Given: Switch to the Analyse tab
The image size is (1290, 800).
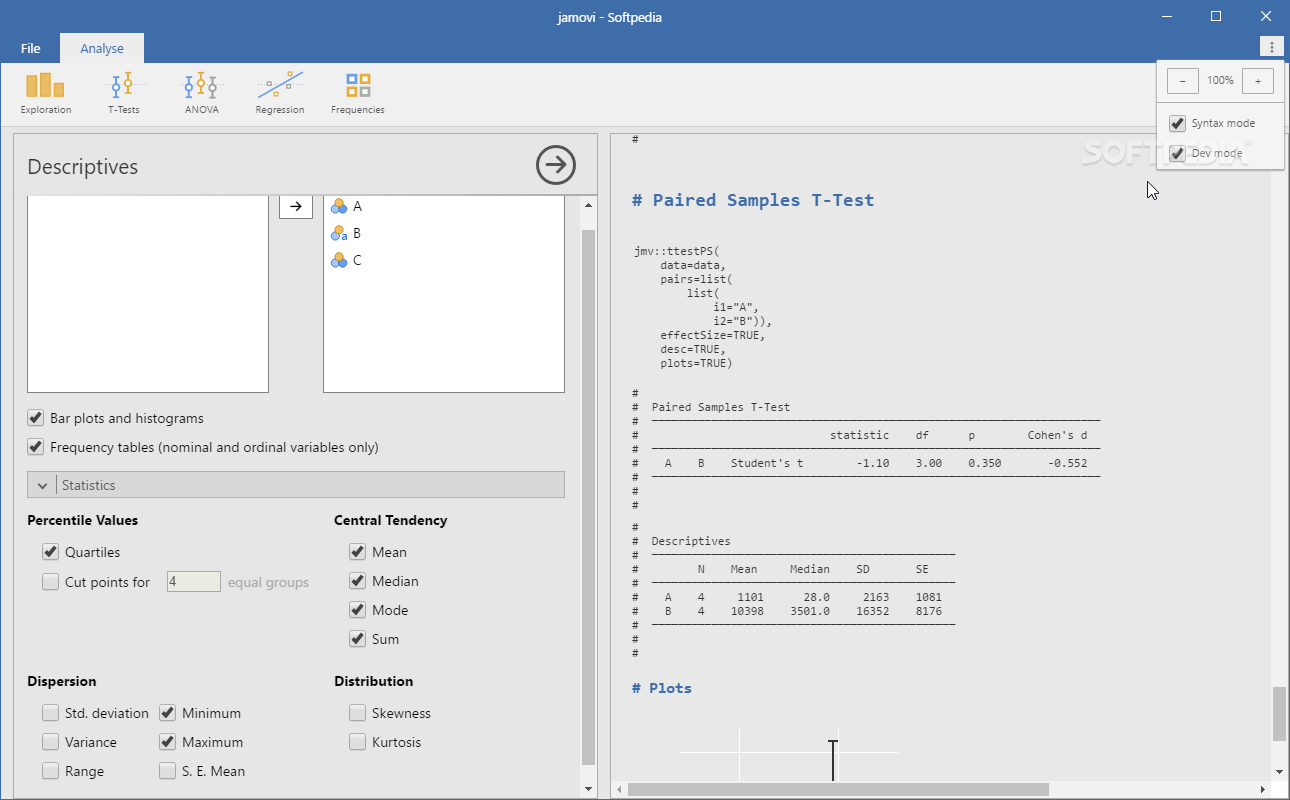Looking at the screenshot, I should (102, 48).
